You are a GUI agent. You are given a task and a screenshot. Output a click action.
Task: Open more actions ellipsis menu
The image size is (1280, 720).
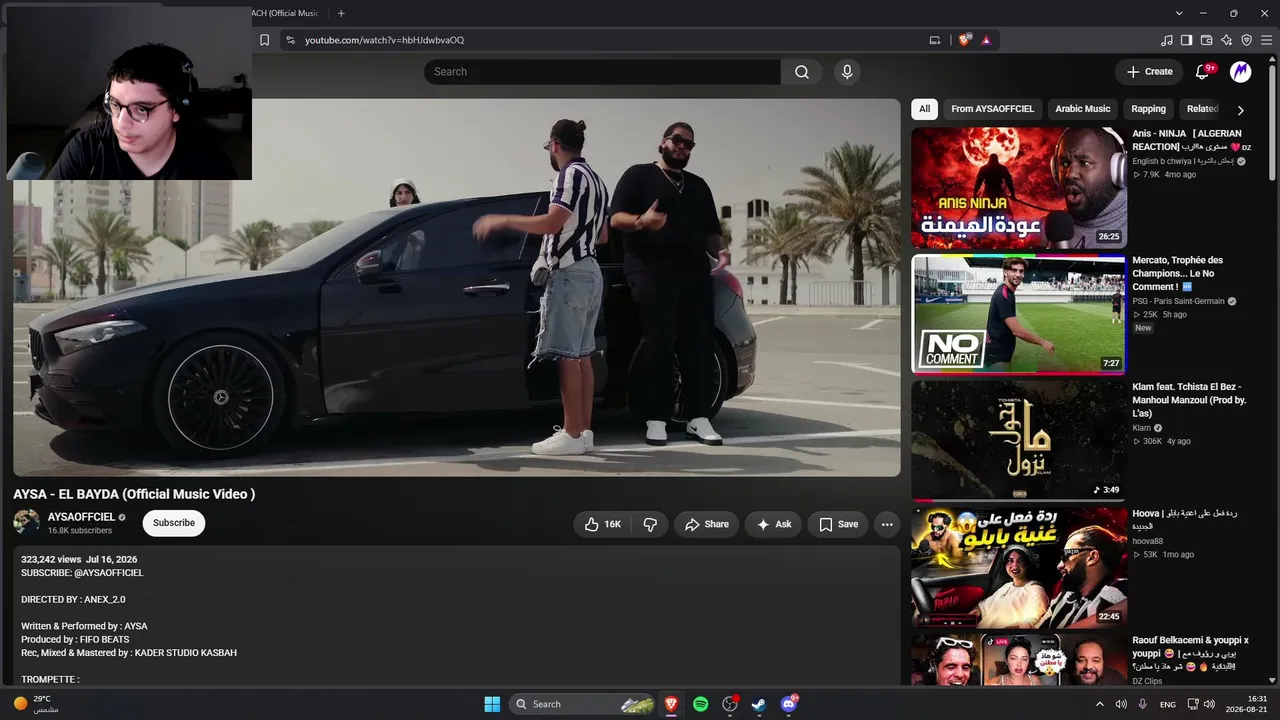(x=887, y=524)
